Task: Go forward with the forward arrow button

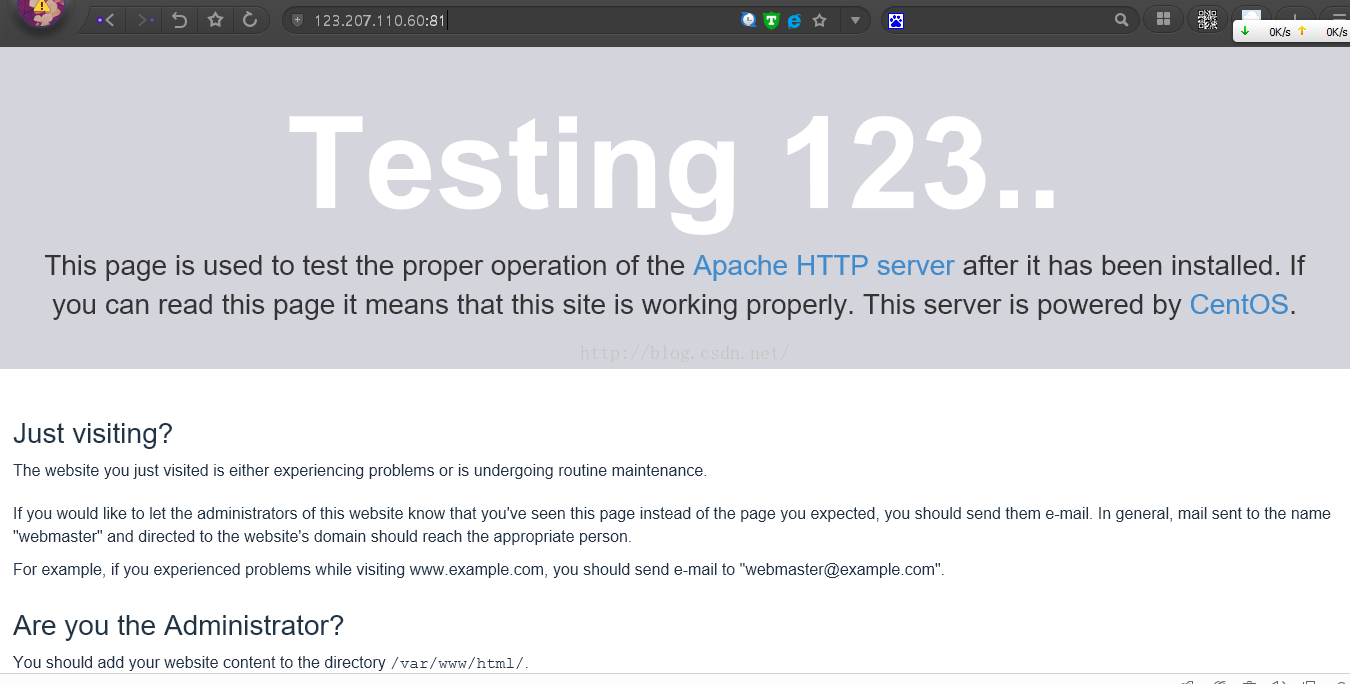Action: click(x=146, y=20)
